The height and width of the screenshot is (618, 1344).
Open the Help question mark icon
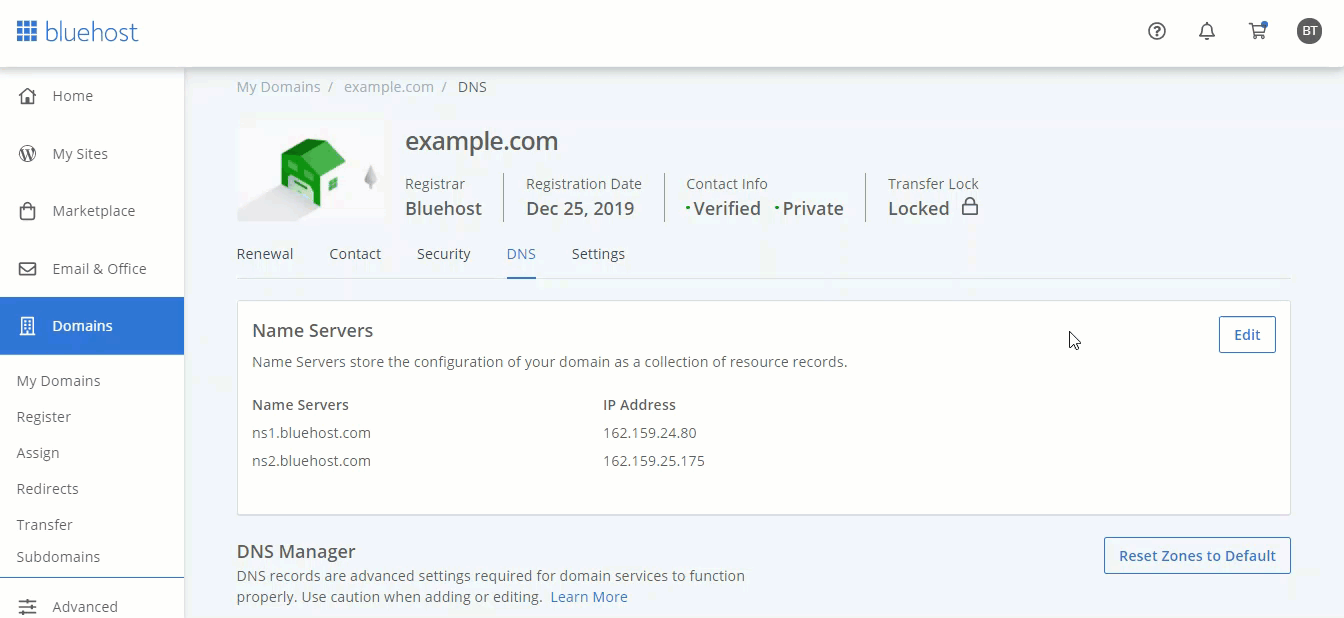click(1157, 31)
